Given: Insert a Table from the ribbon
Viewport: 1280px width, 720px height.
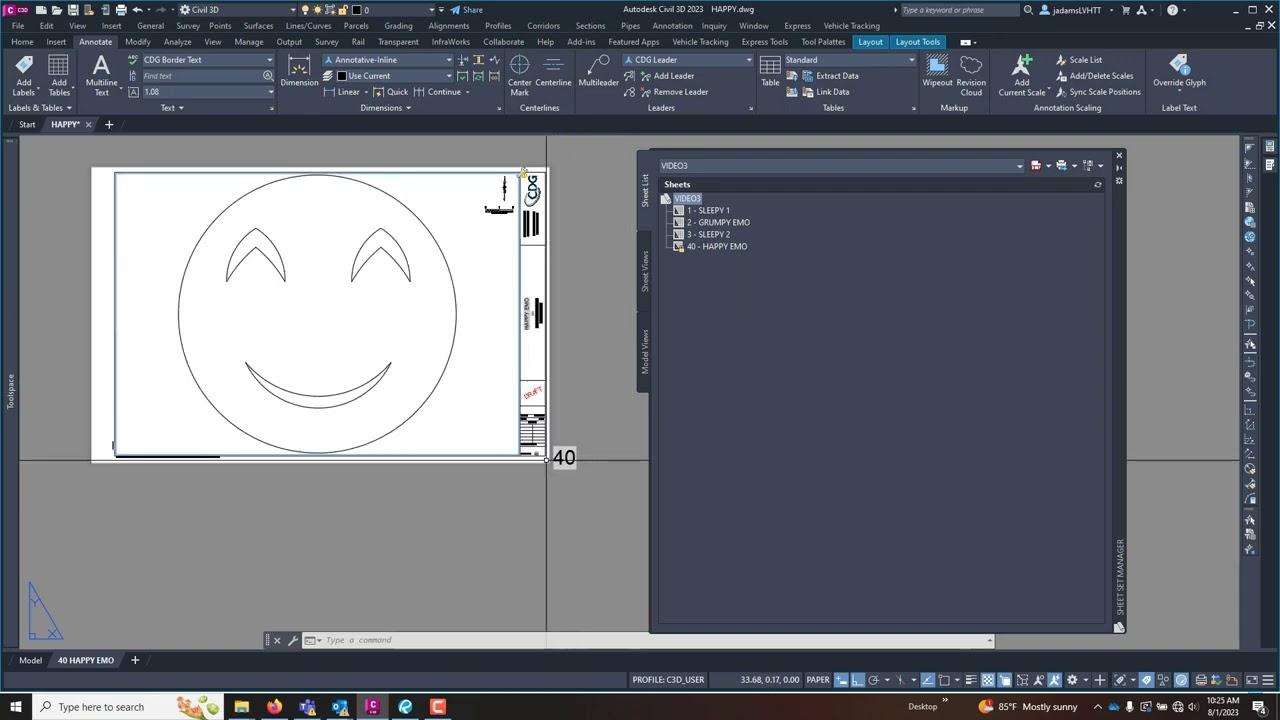Looking at the screenshot, I should (x=770, y=71).
